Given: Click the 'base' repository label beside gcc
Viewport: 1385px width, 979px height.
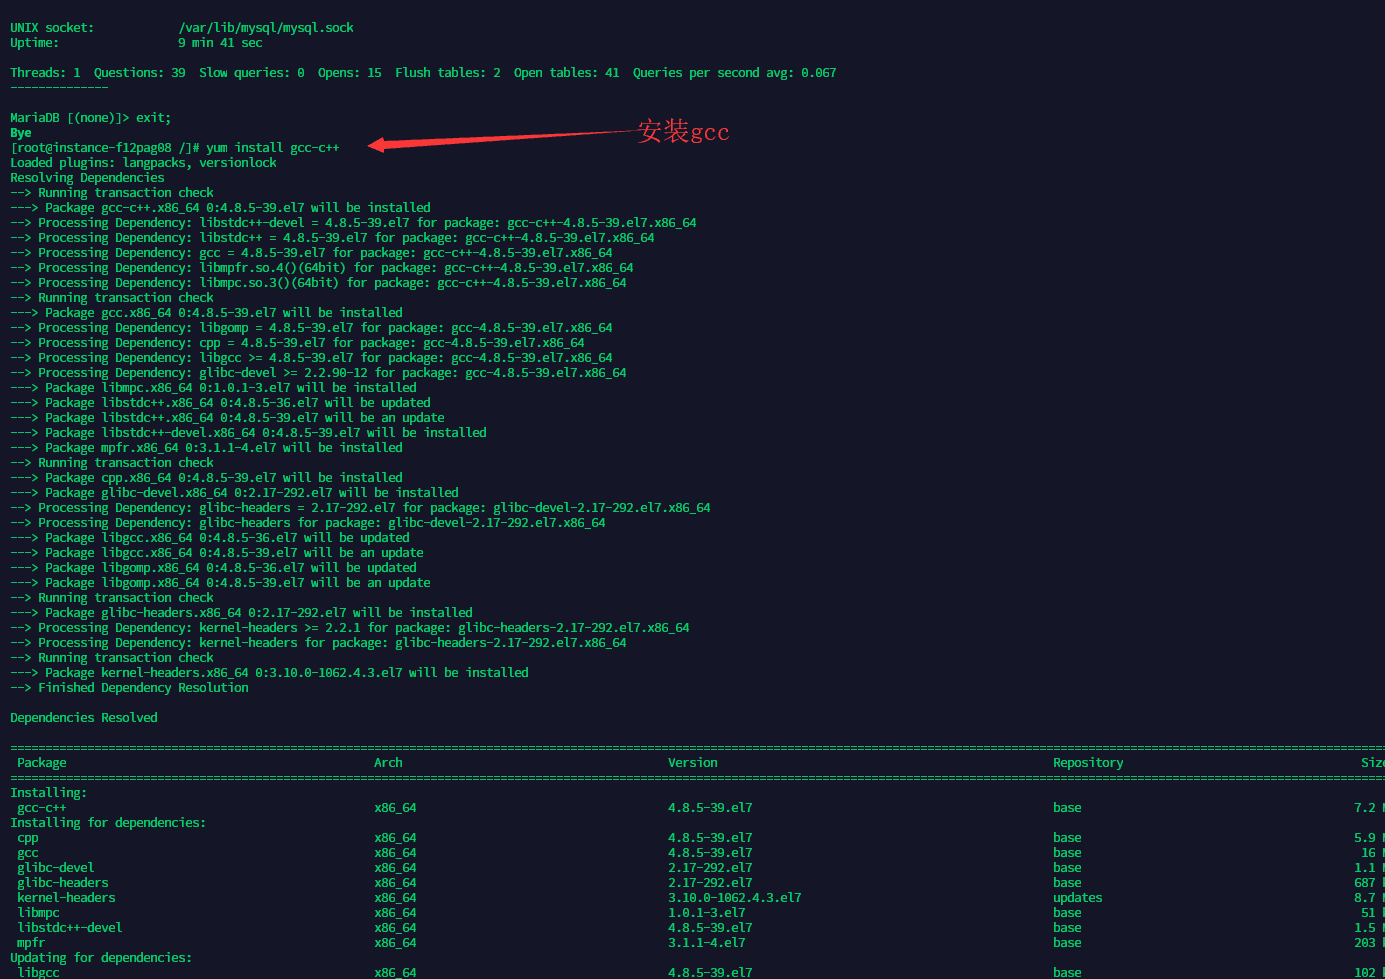Looking at the screenshot, I should 1066,852.
